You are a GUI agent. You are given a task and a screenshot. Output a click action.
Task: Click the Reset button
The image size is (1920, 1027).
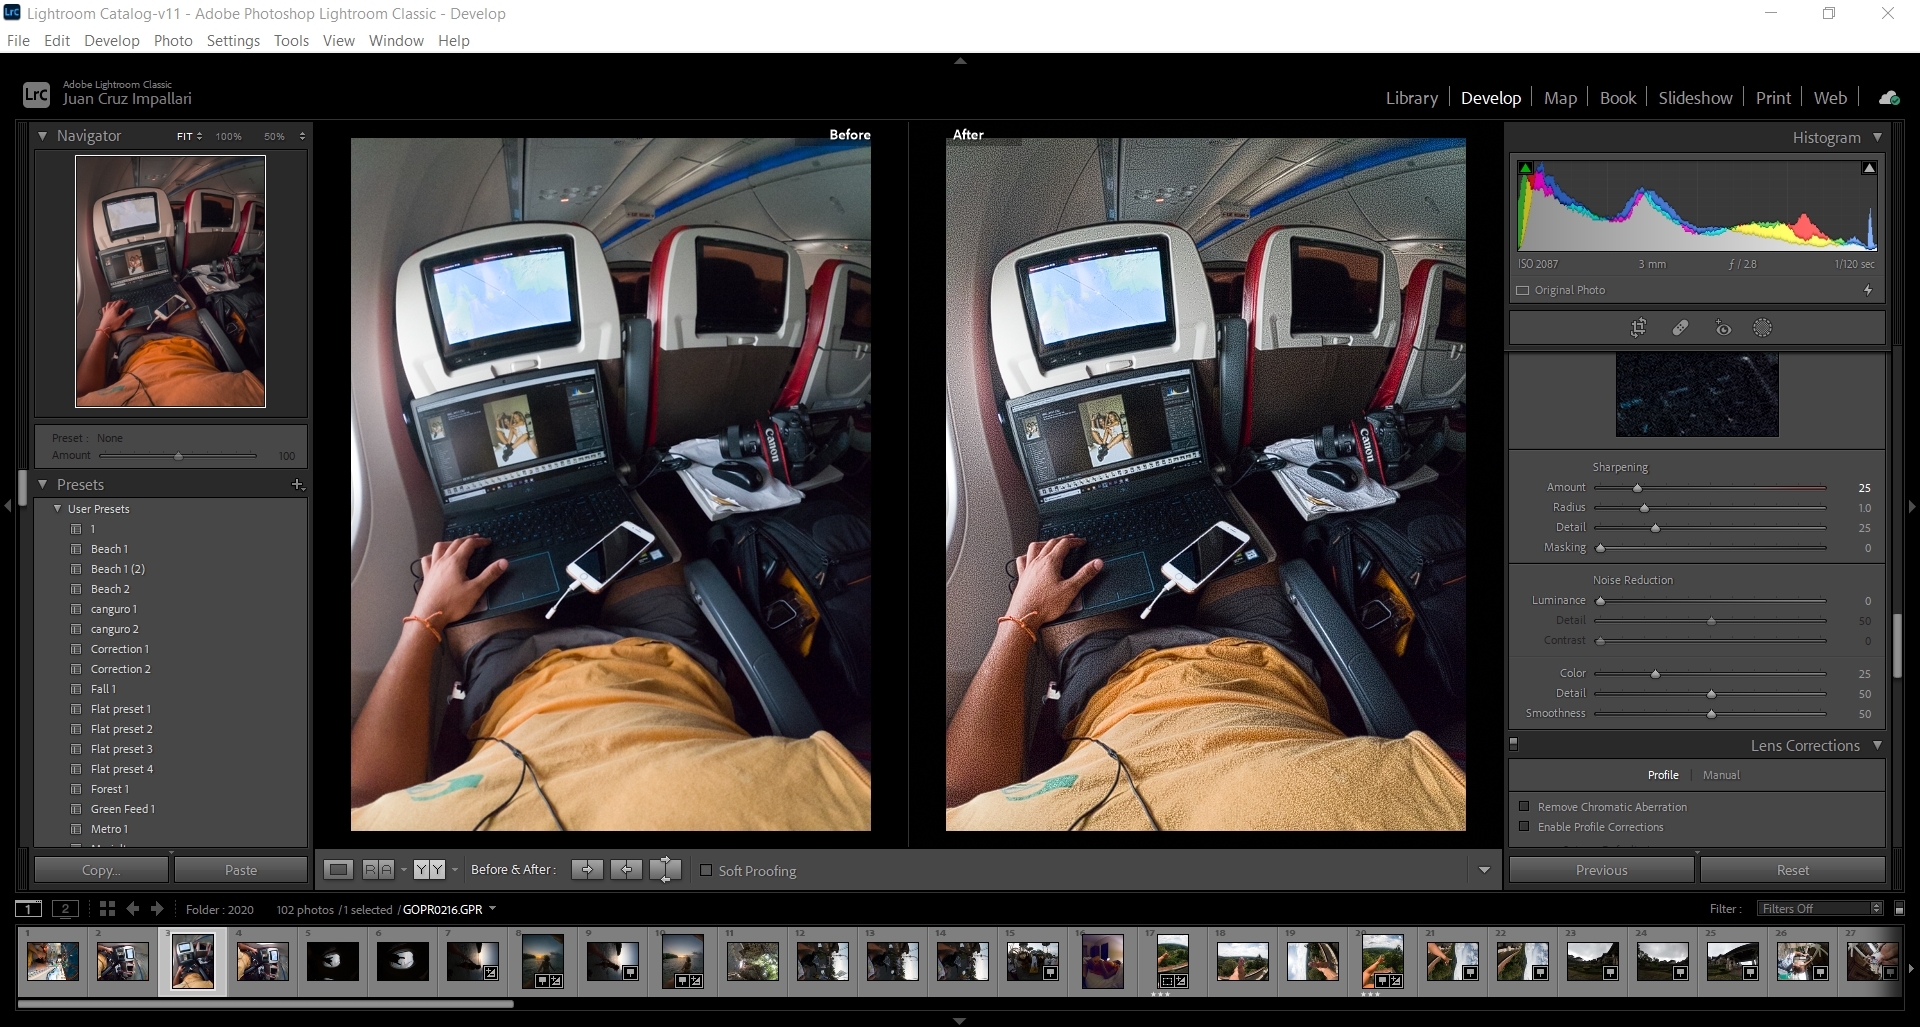[x=1793, y=869]
